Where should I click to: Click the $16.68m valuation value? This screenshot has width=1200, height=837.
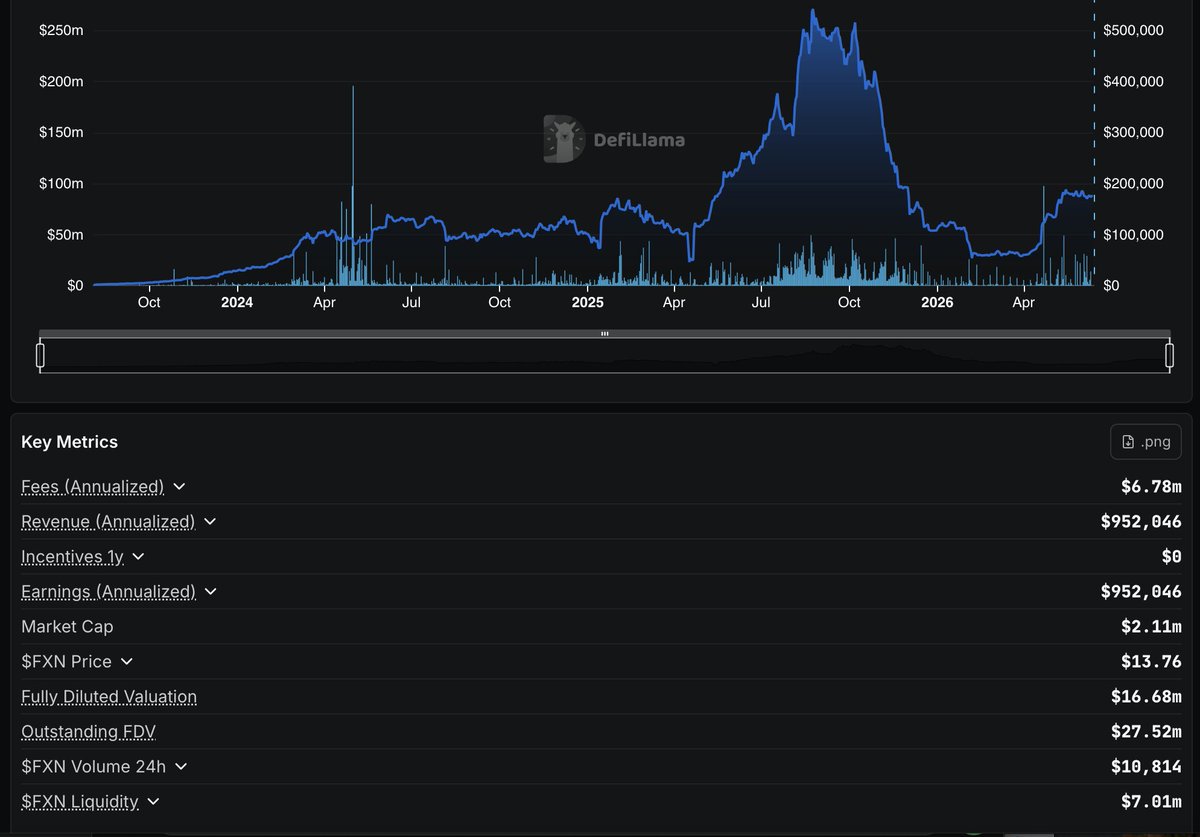point(1146,697)
